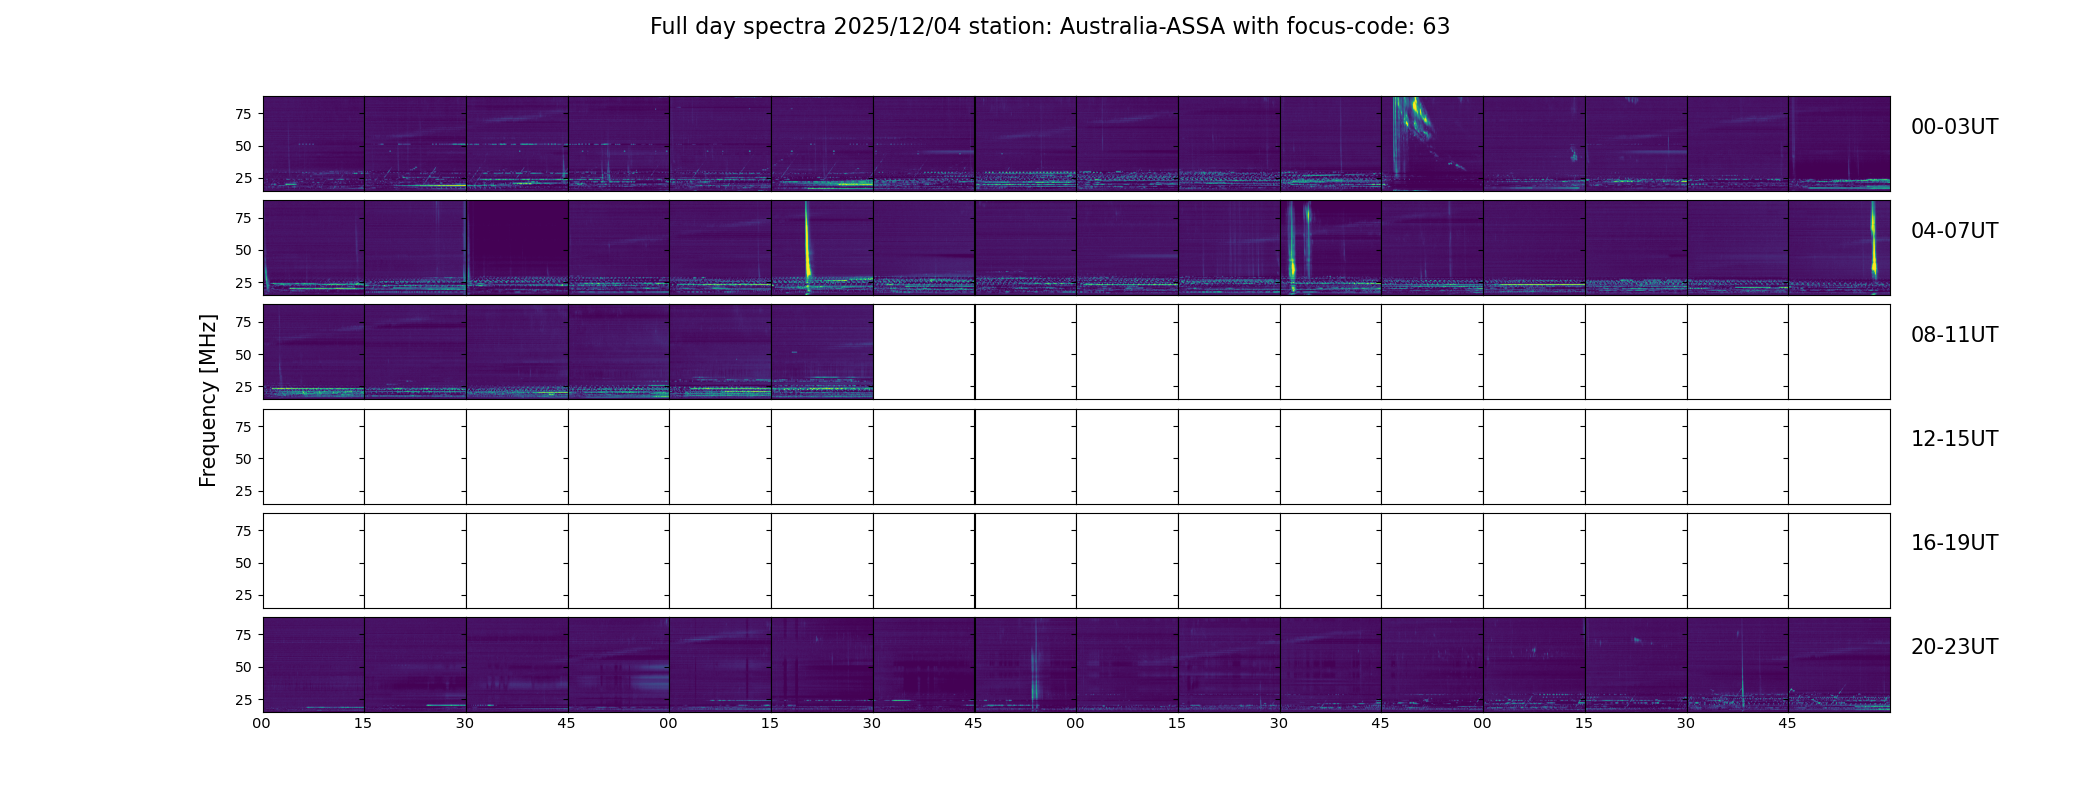Click the thin vertical spike near 23:38 in the 20-23UT row

(x=1741, y=665)
